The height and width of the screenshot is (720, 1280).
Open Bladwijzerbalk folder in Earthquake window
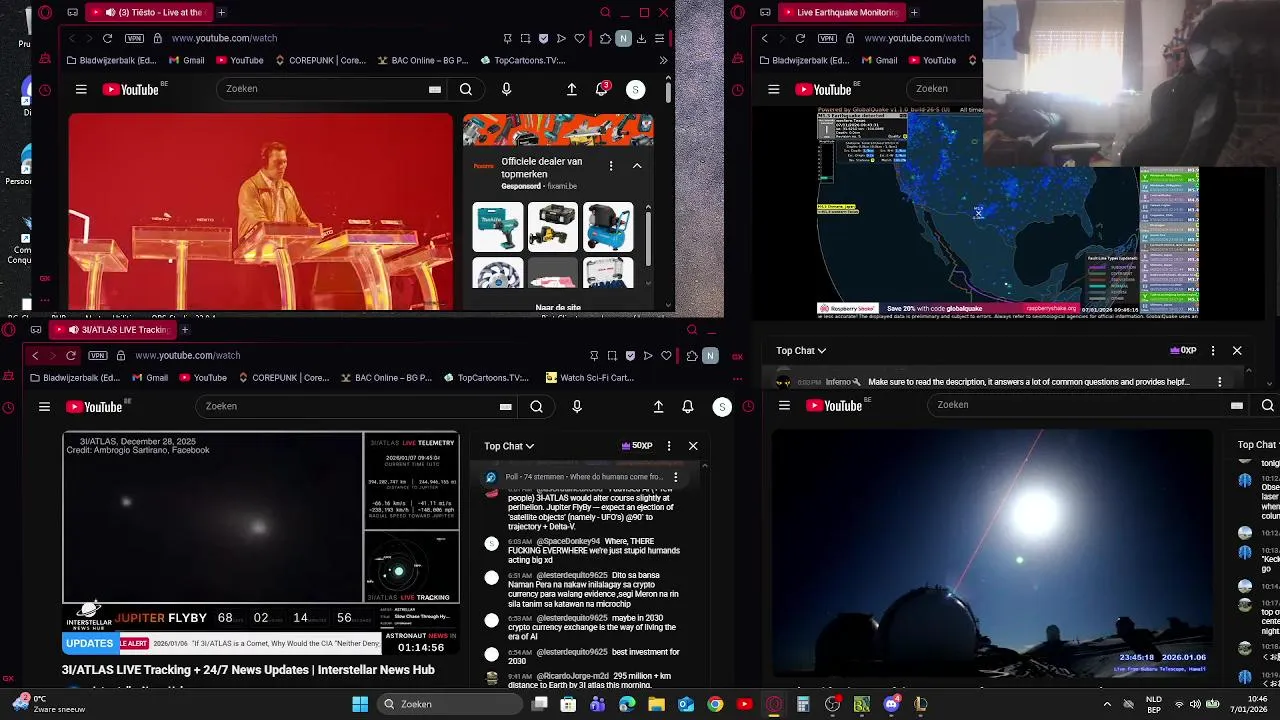pyautogui.click(x=804, y=60)
